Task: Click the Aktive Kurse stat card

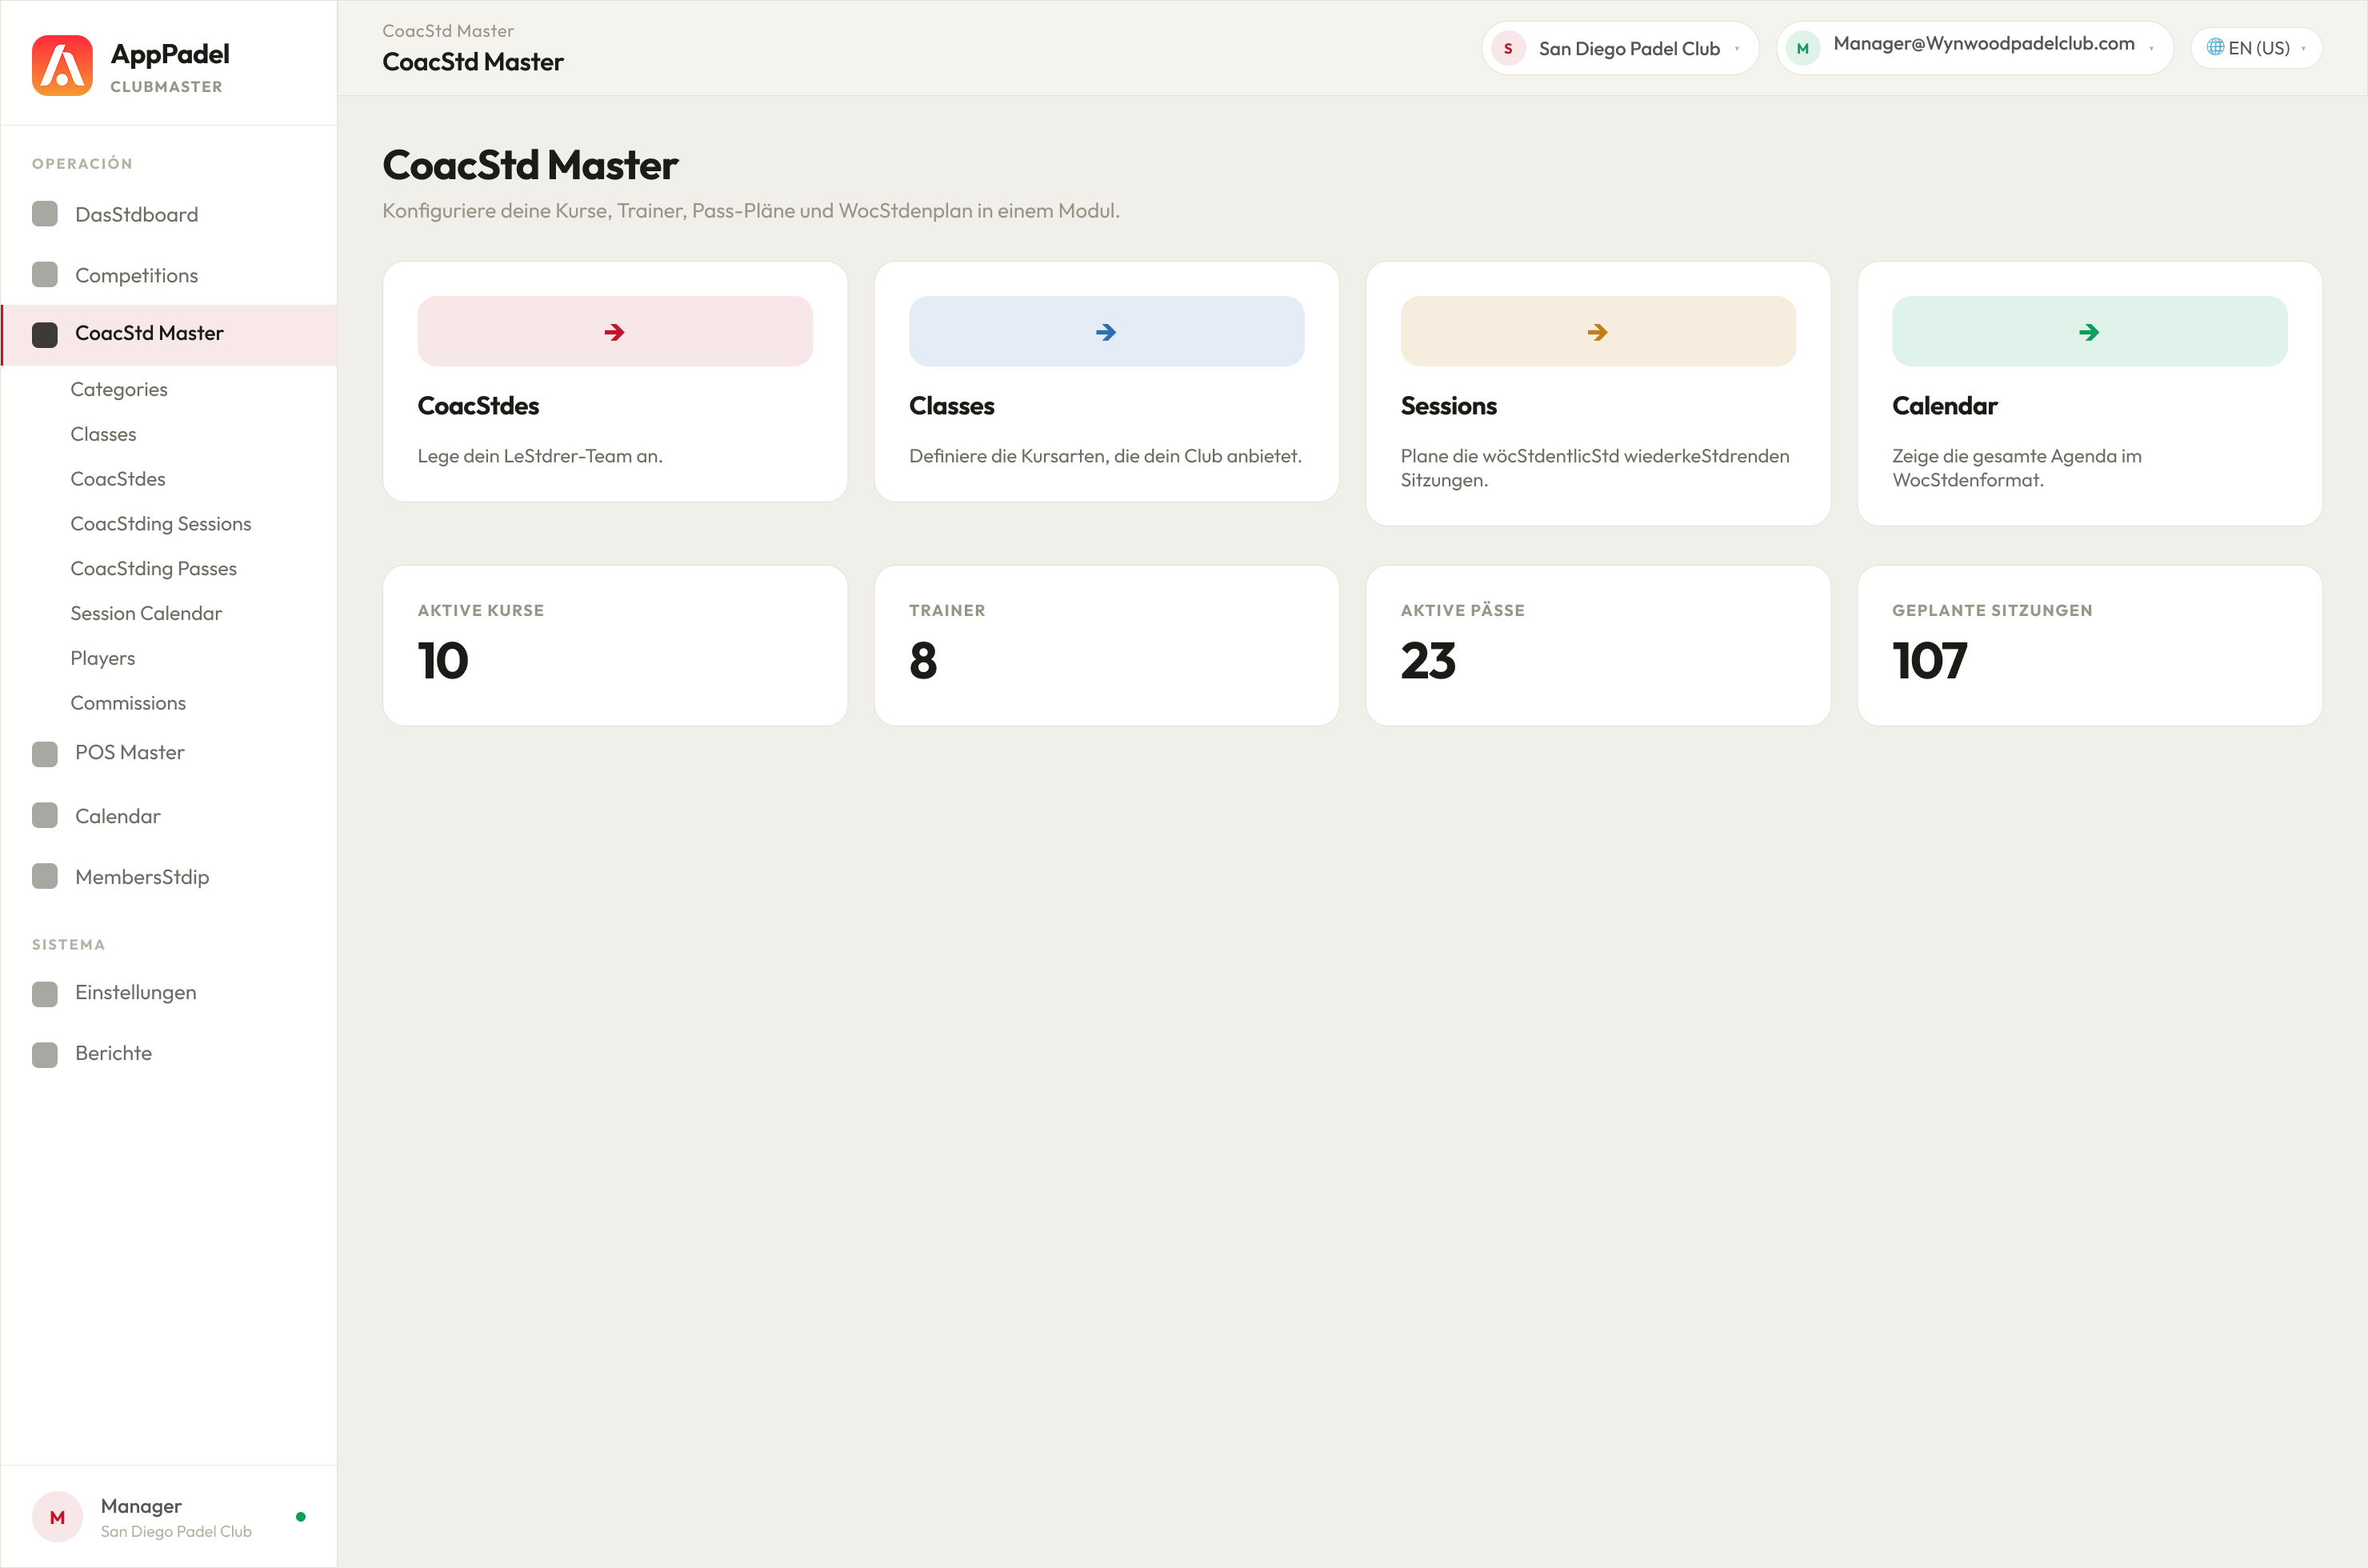Action: 615,646
